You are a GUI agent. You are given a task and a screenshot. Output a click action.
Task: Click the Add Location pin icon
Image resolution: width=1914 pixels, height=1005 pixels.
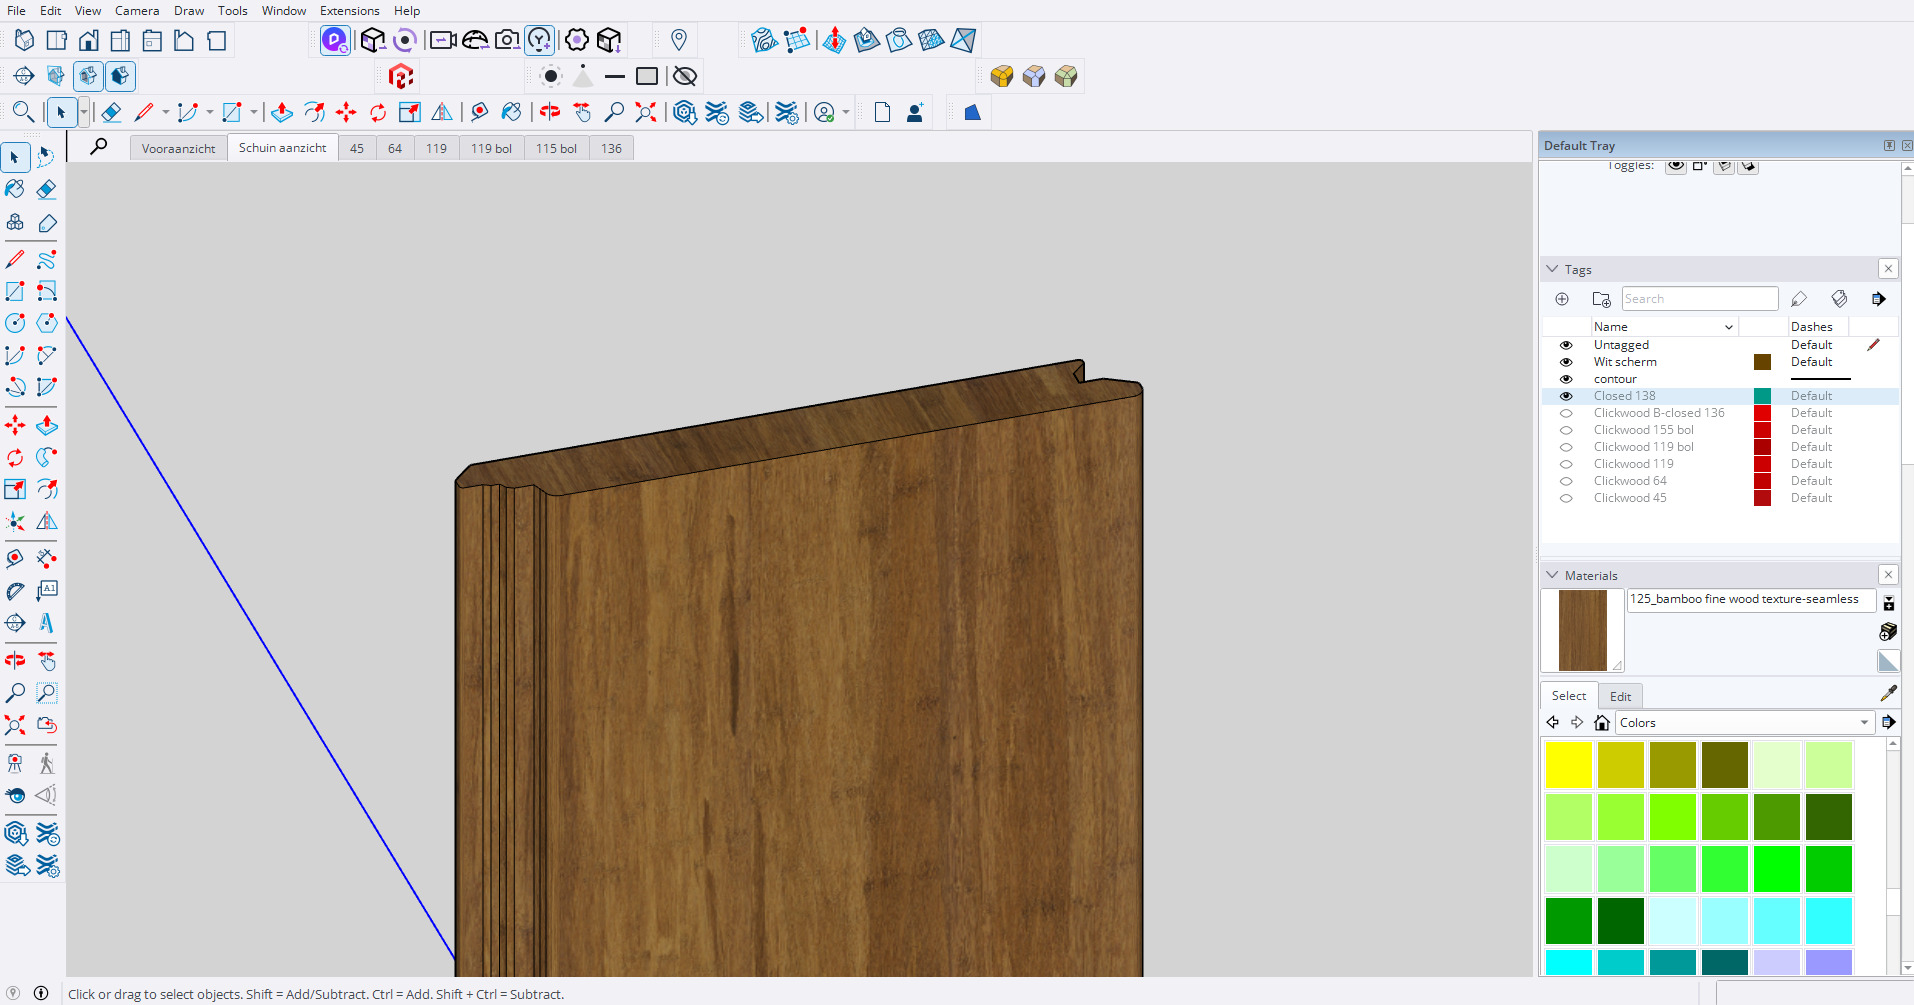pyautogui.click(x=679, y=40)
